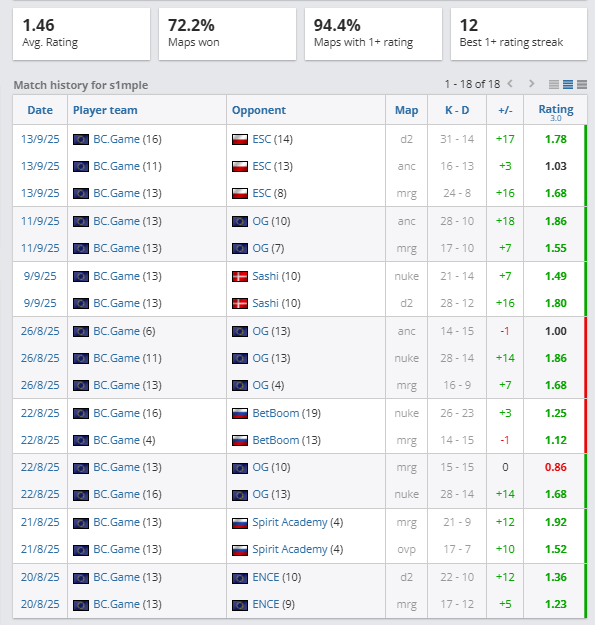The image size is (595, 625).
Task: Open the 9/9/25 date with rating 1.80
Action: point(40,303)
